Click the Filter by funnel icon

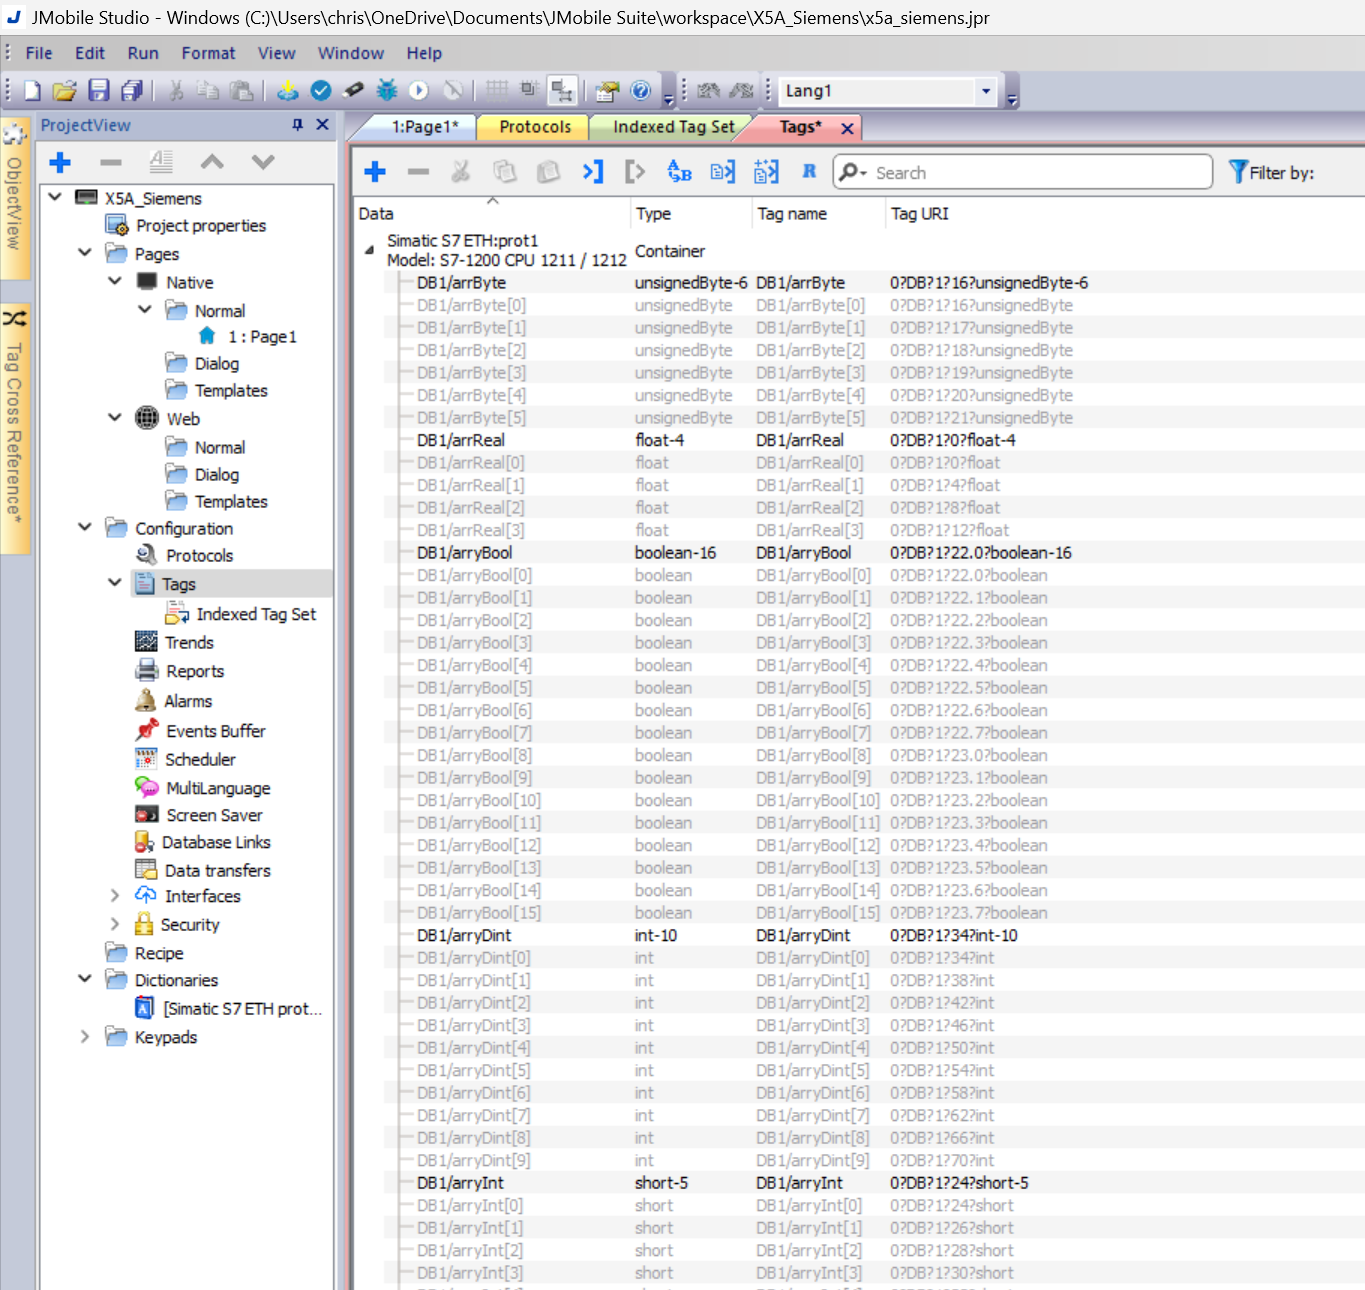pos(1238,172)
